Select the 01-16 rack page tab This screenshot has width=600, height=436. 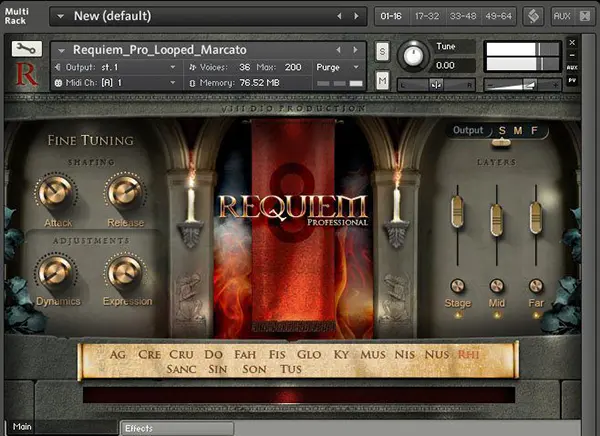[391, 16]
